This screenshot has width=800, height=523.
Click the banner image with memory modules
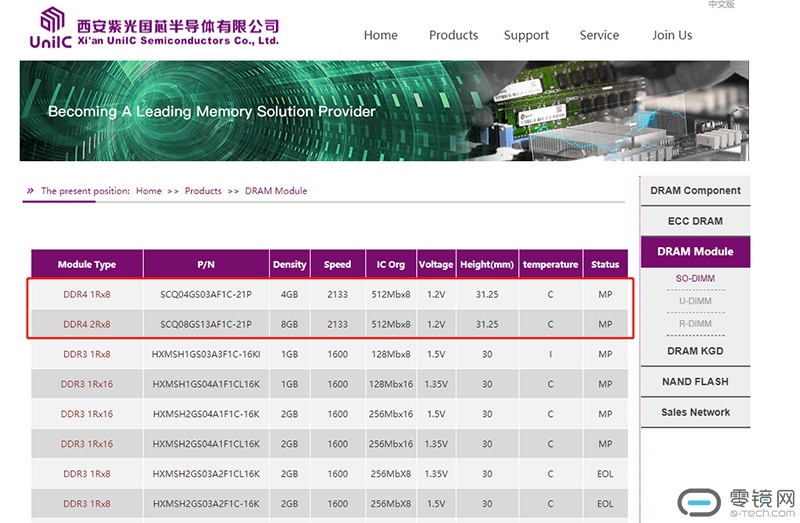tap(384, 110)
